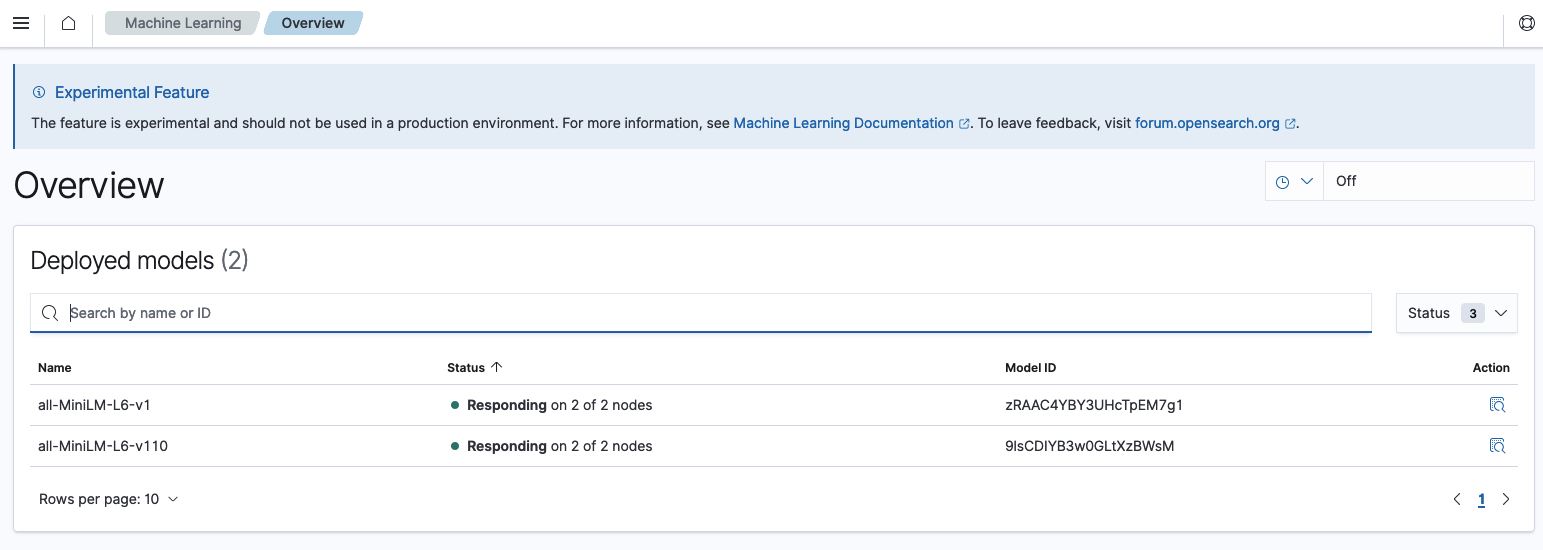Viewport: 1543px width, 550px height.
Task: Select the Overview breadcrumb
Action: coord(313,23)
